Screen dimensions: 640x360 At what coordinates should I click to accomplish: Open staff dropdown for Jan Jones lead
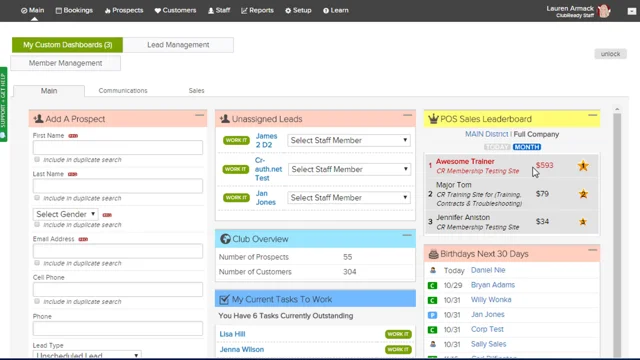coord(349,198)
